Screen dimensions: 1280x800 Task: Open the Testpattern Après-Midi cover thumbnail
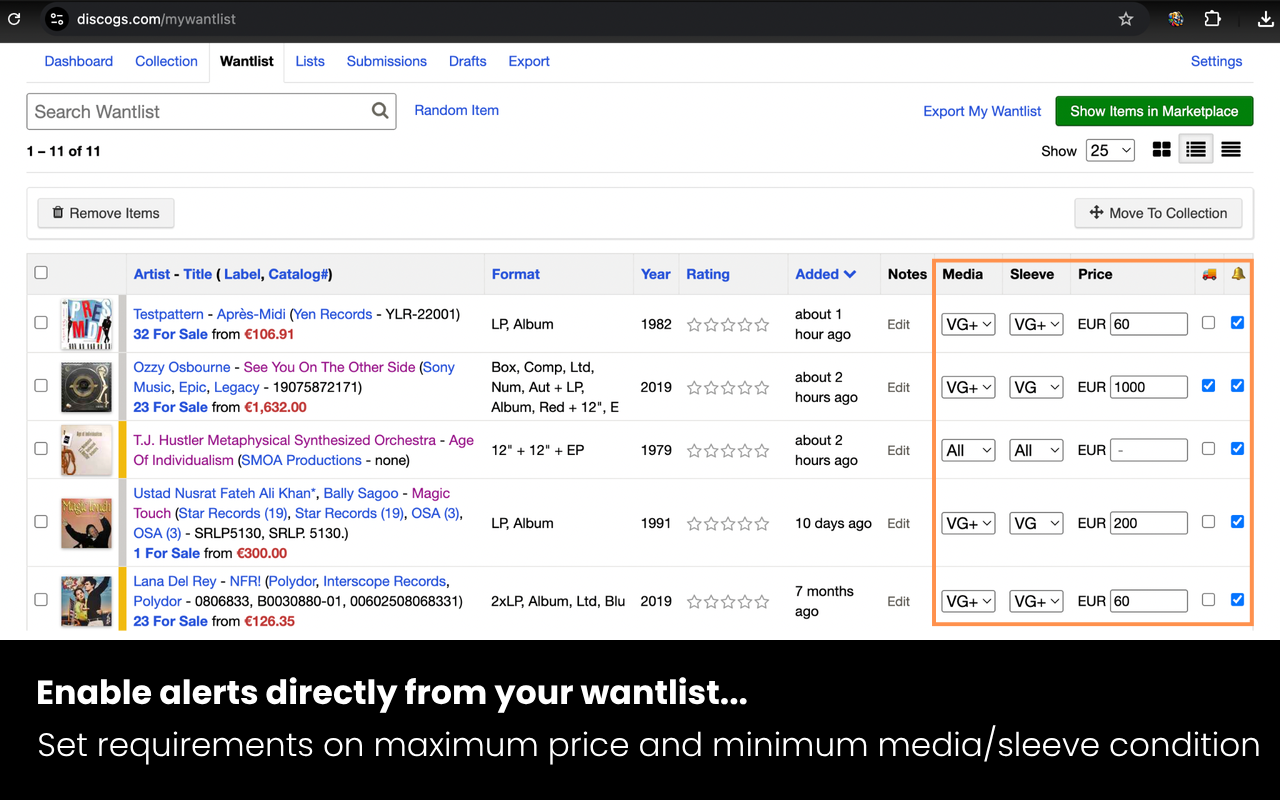click(x=86, y=324)
